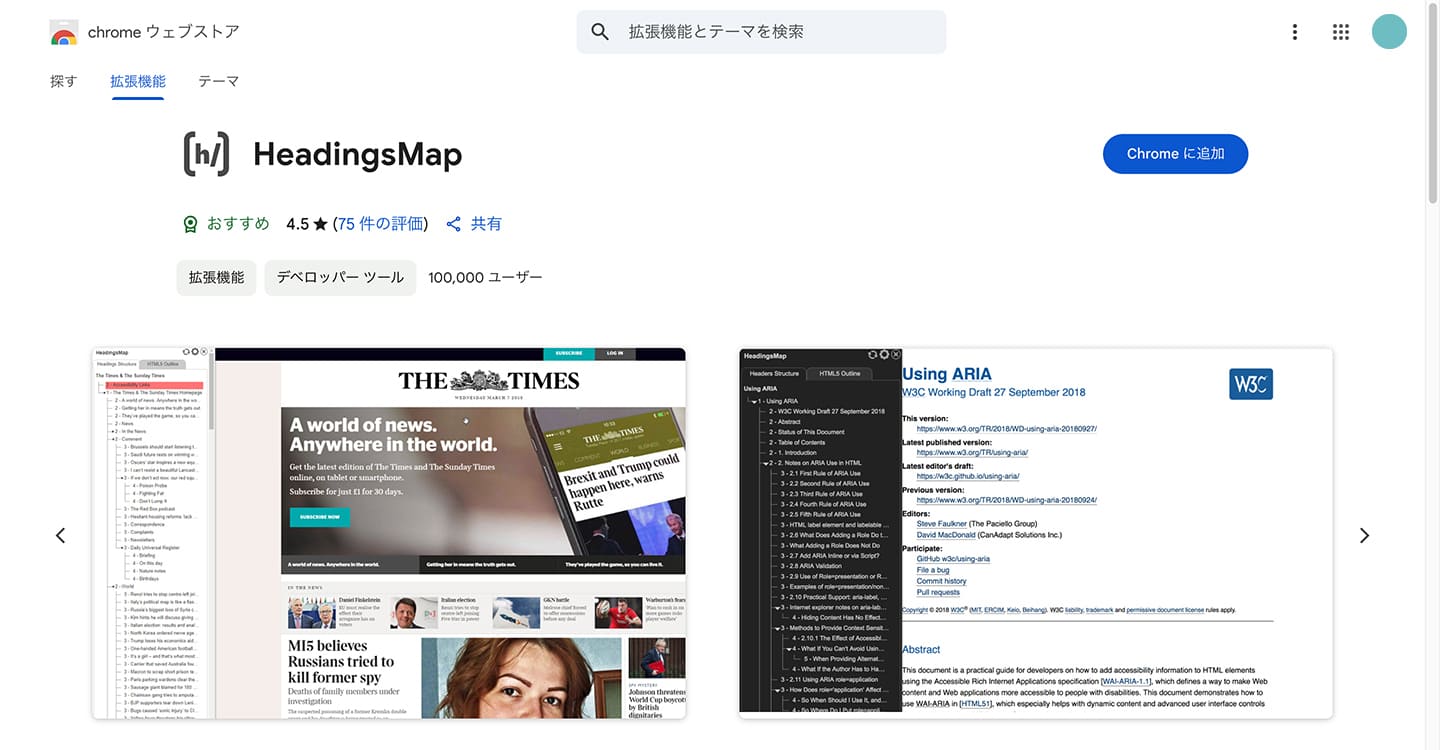Screen dimensions: 1440x750
Task: Switch to the 探す tab
Action: point(63,81)
